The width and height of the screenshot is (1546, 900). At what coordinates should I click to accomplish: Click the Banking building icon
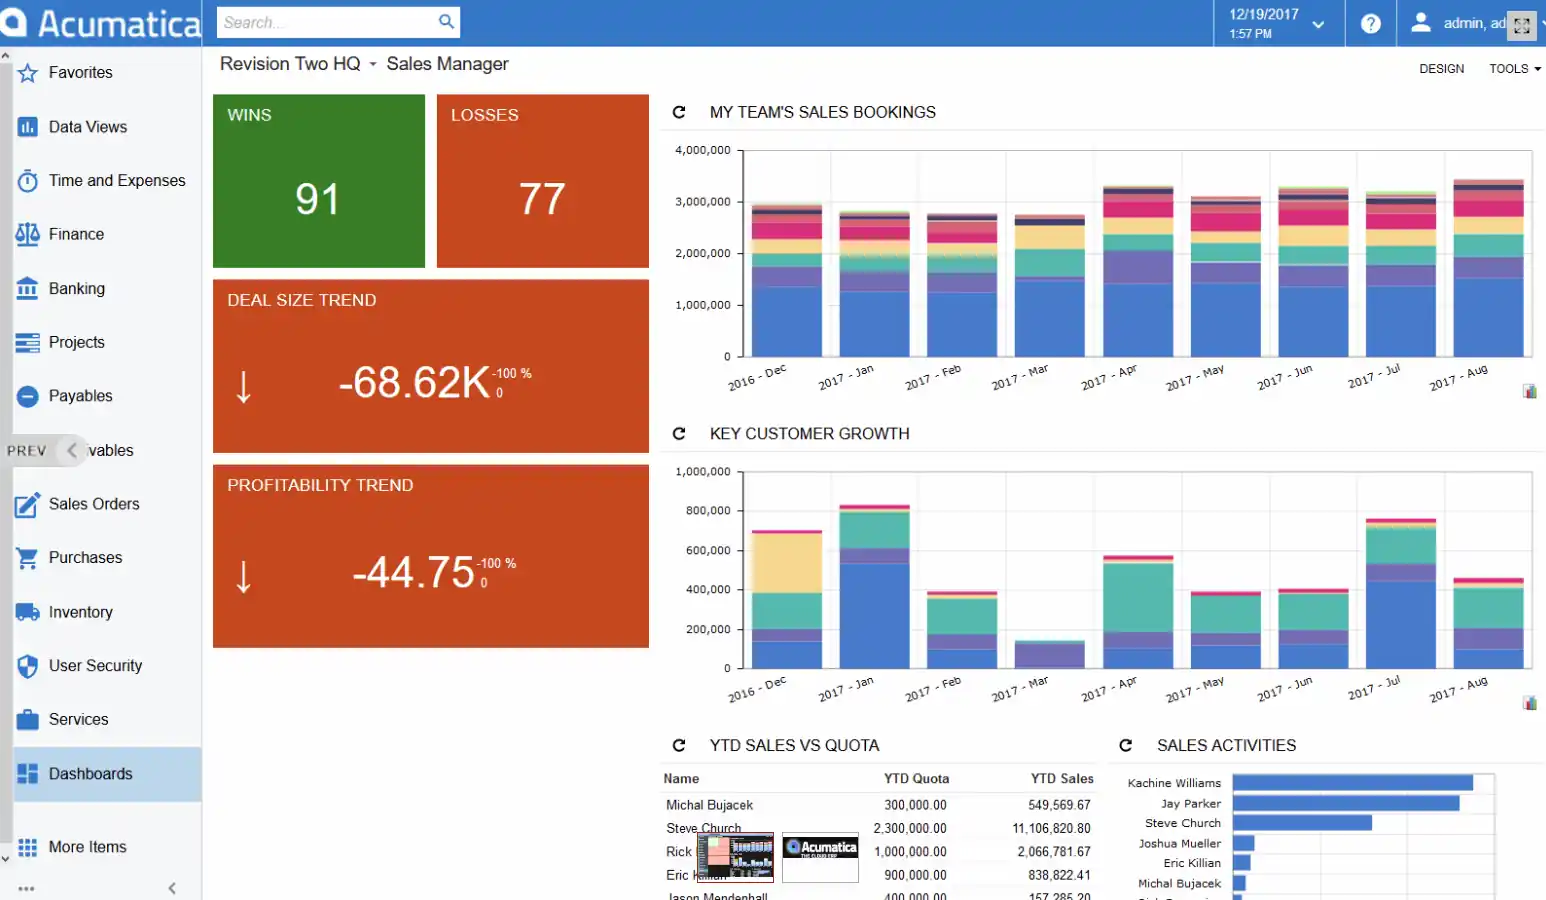[28, 289]
